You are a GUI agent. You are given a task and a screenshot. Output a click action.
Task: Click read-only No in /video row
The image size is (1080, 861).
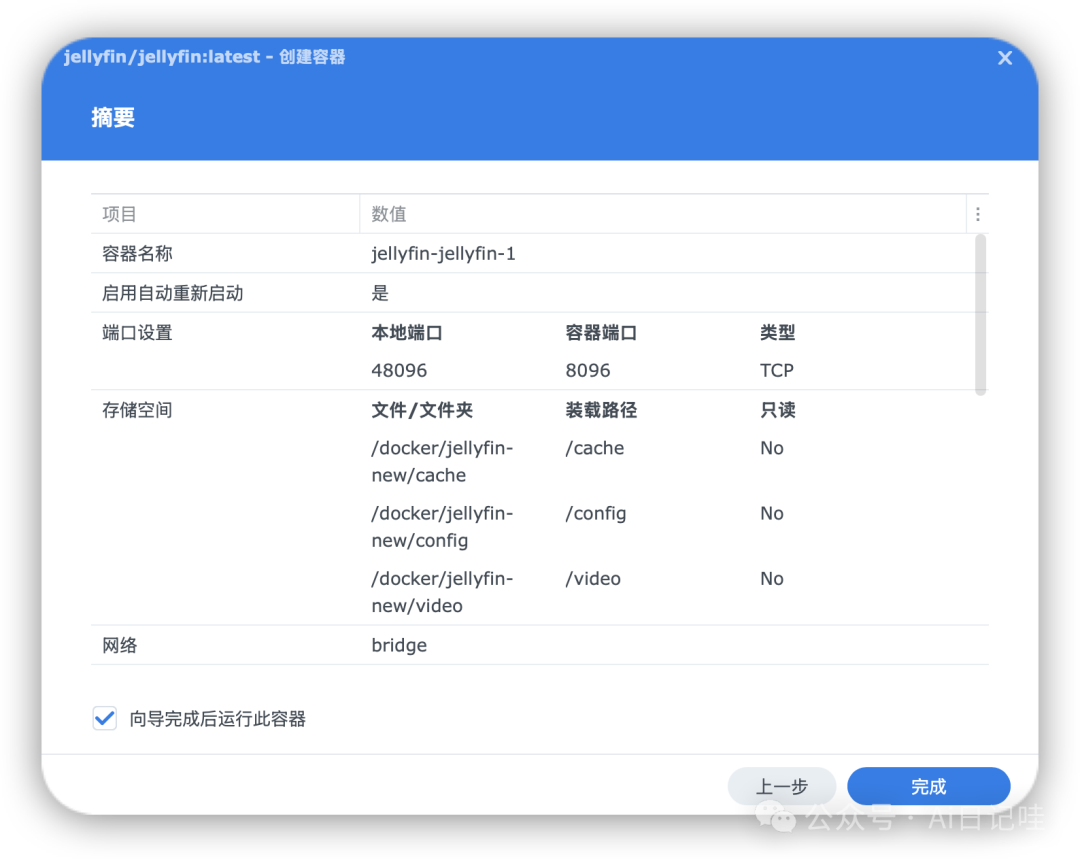coord(771,579)
